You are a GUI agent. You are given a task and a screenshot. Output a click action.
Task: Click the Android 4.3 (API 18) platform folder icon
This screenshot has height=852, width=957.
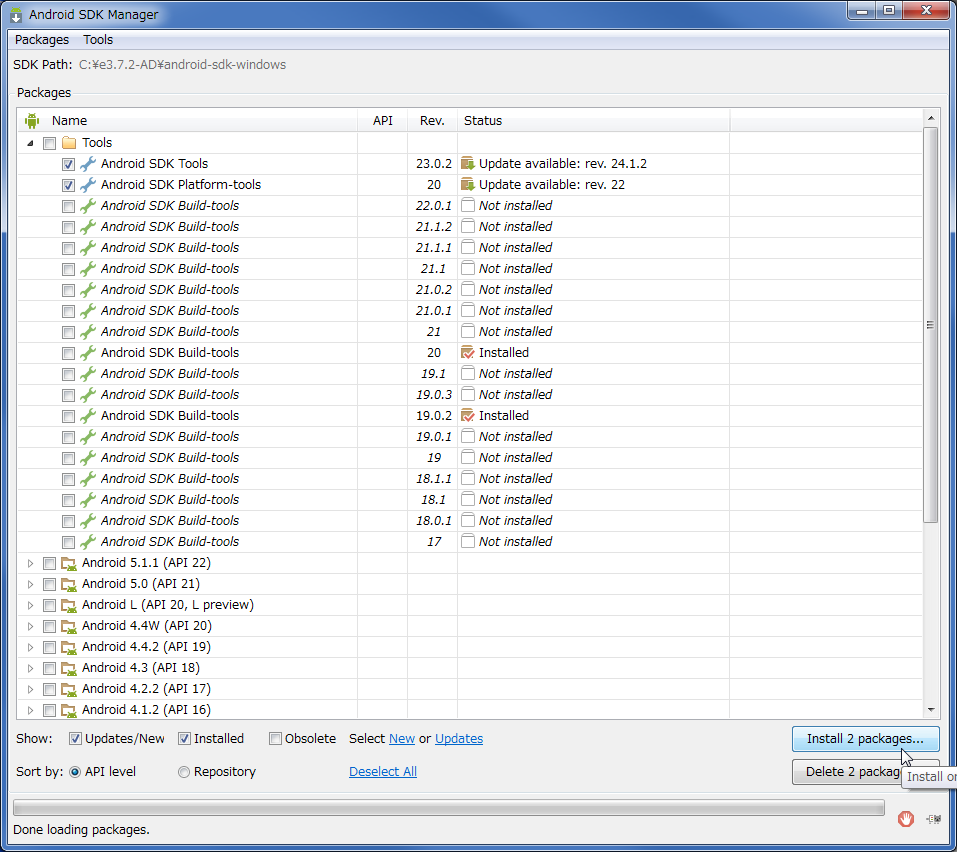click(69, 668)
